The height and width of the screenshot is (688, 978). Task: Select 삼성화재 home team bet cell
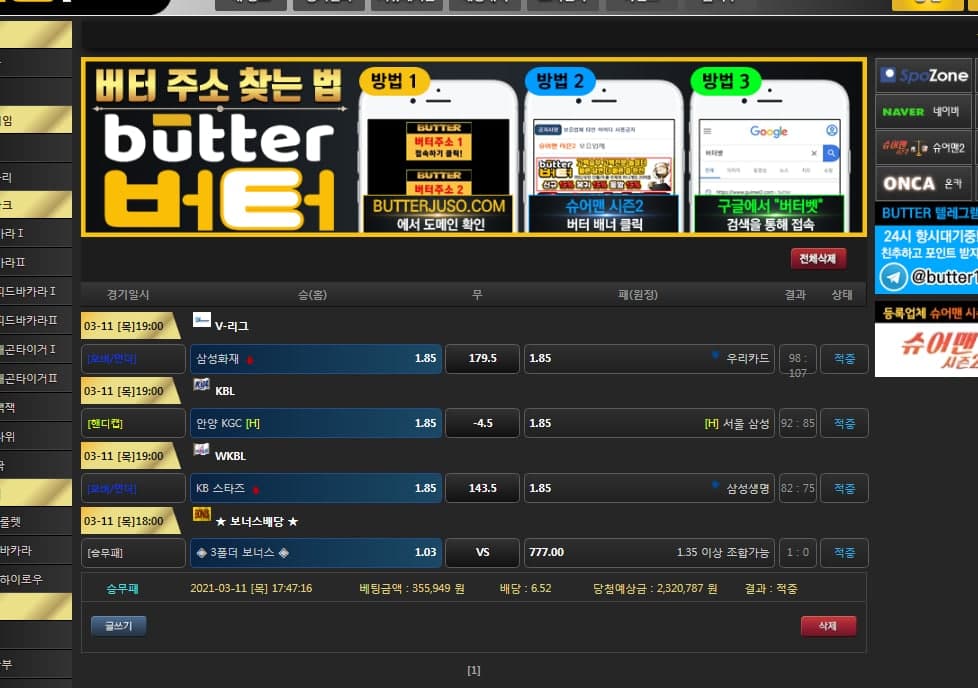pyautogui.click(x=315, y=359)
